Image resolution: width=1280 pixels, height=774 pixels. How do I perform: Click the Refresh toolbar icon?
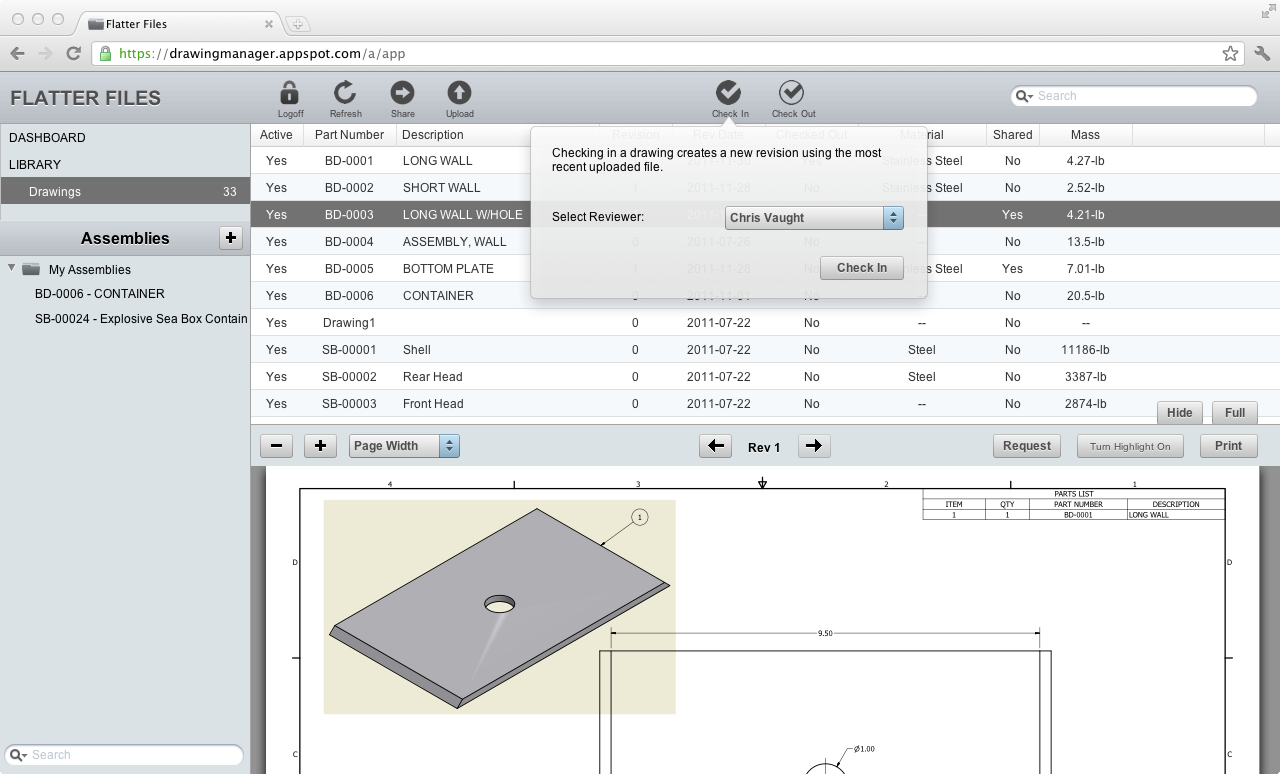pyautogui.click(x=345, y=93)
